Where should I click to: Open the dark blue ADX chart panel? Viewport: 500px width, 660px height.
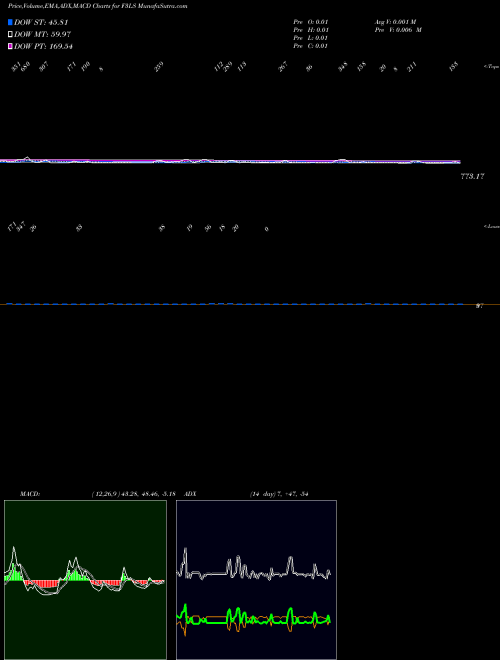pos(256,580)
